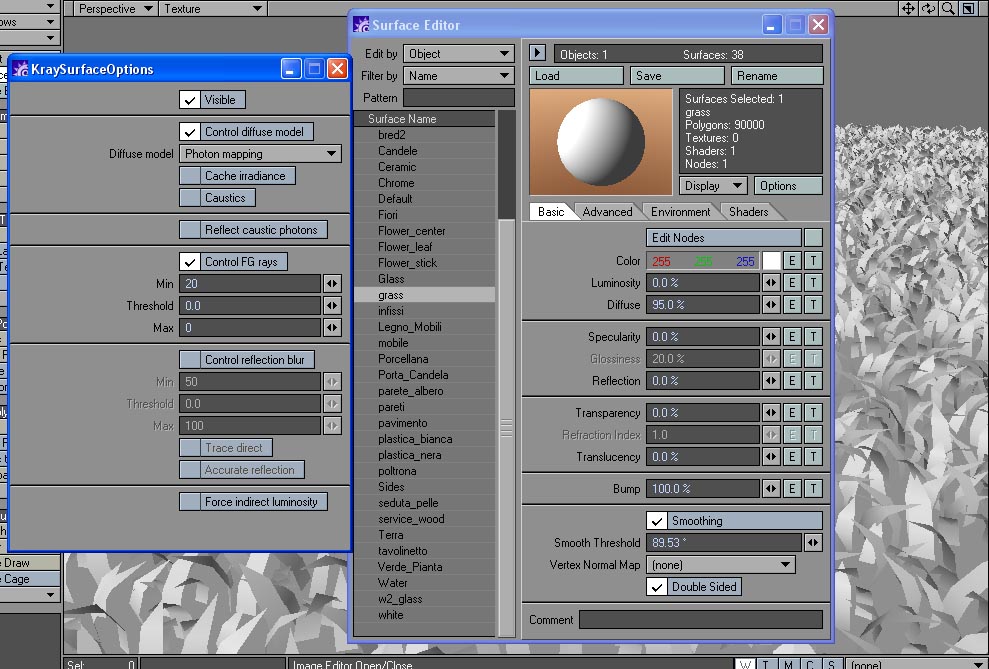989x669 pixels.
Task: Click the white Color swatch
Action: 771,261
